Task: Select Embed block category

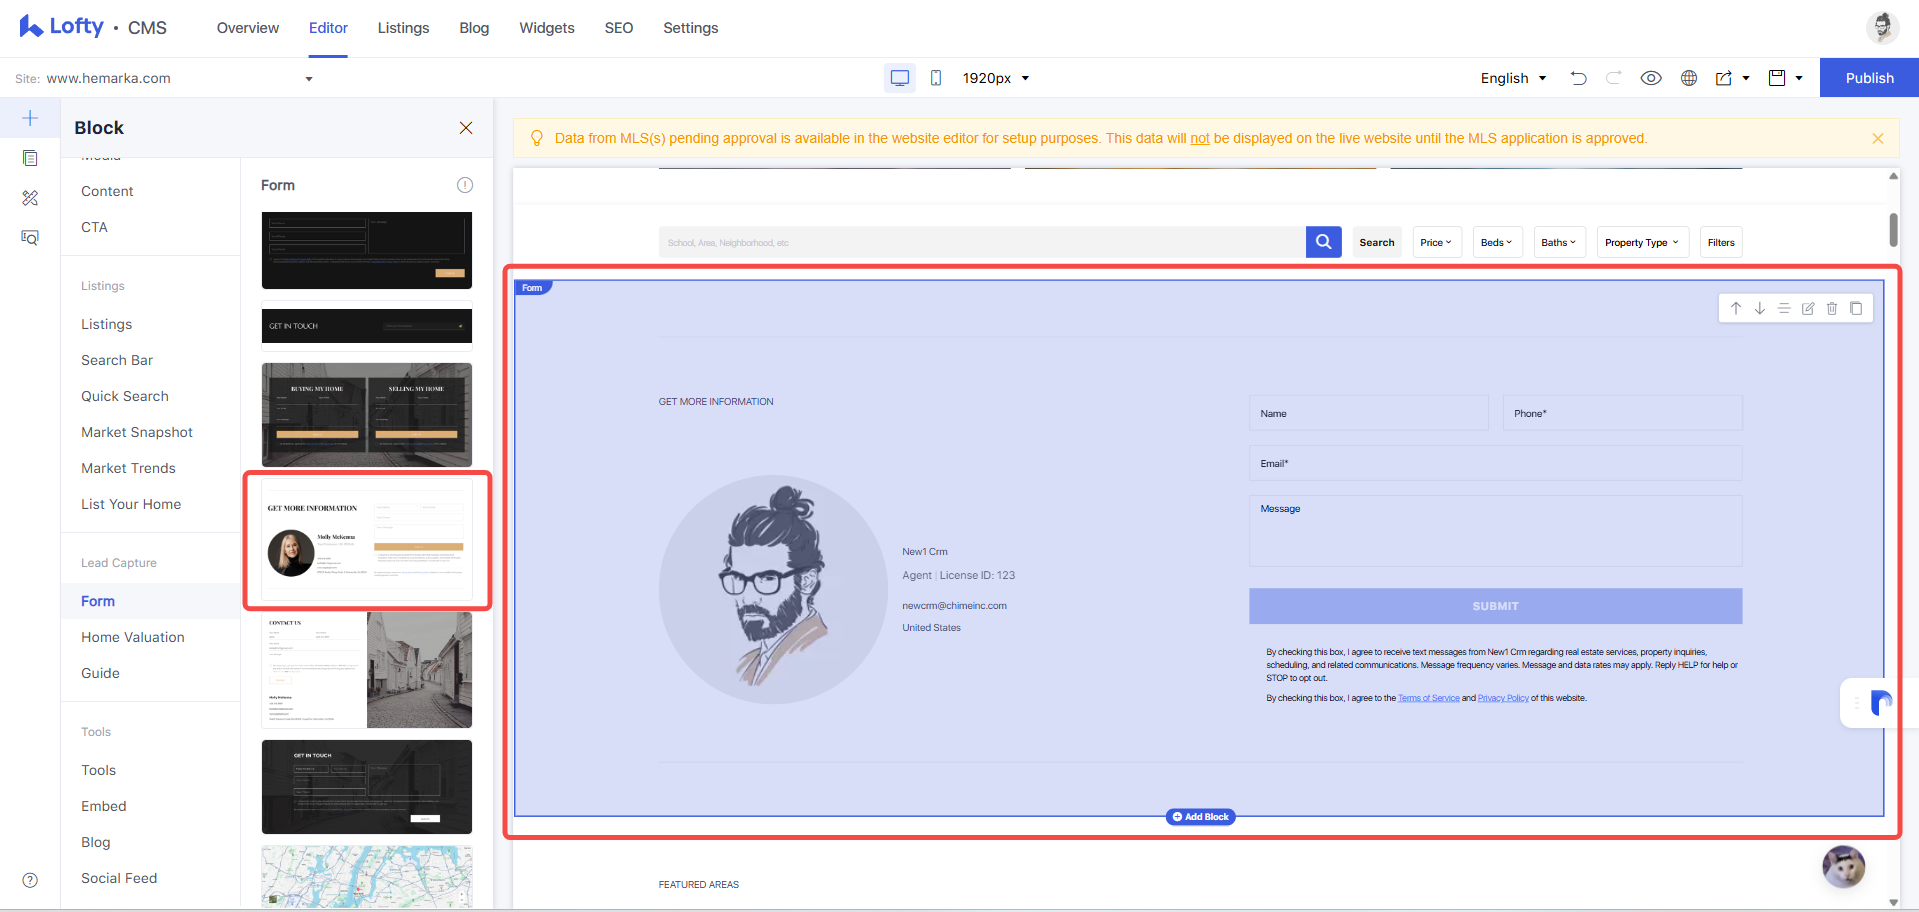Action: tap(104, 806)
